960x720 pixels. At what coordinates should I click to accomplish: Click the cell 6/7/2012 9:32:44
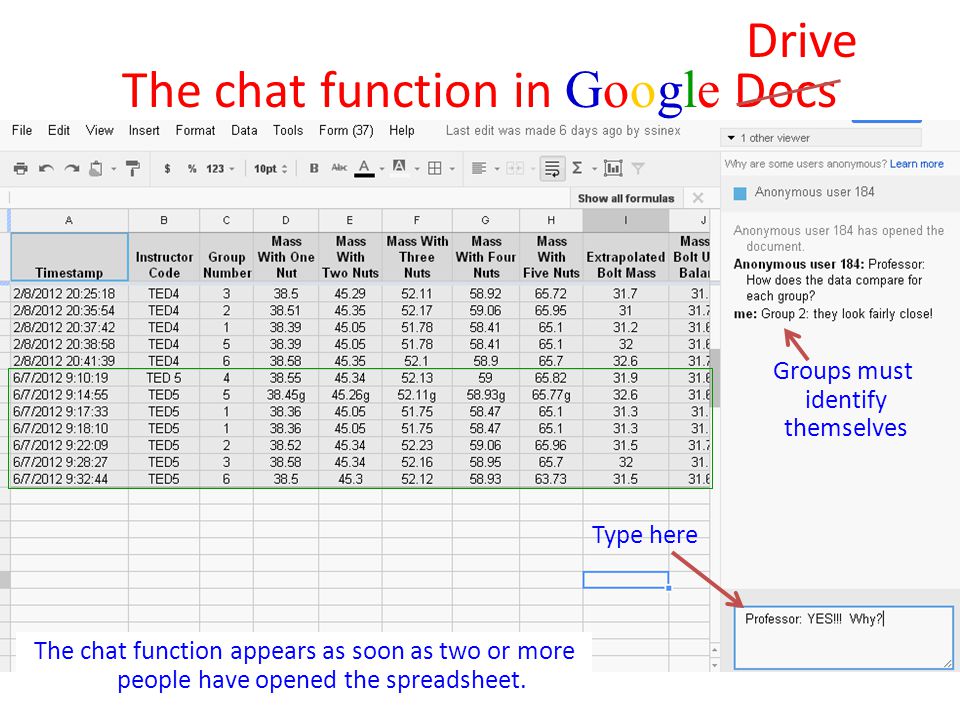[x=69, y=479]
